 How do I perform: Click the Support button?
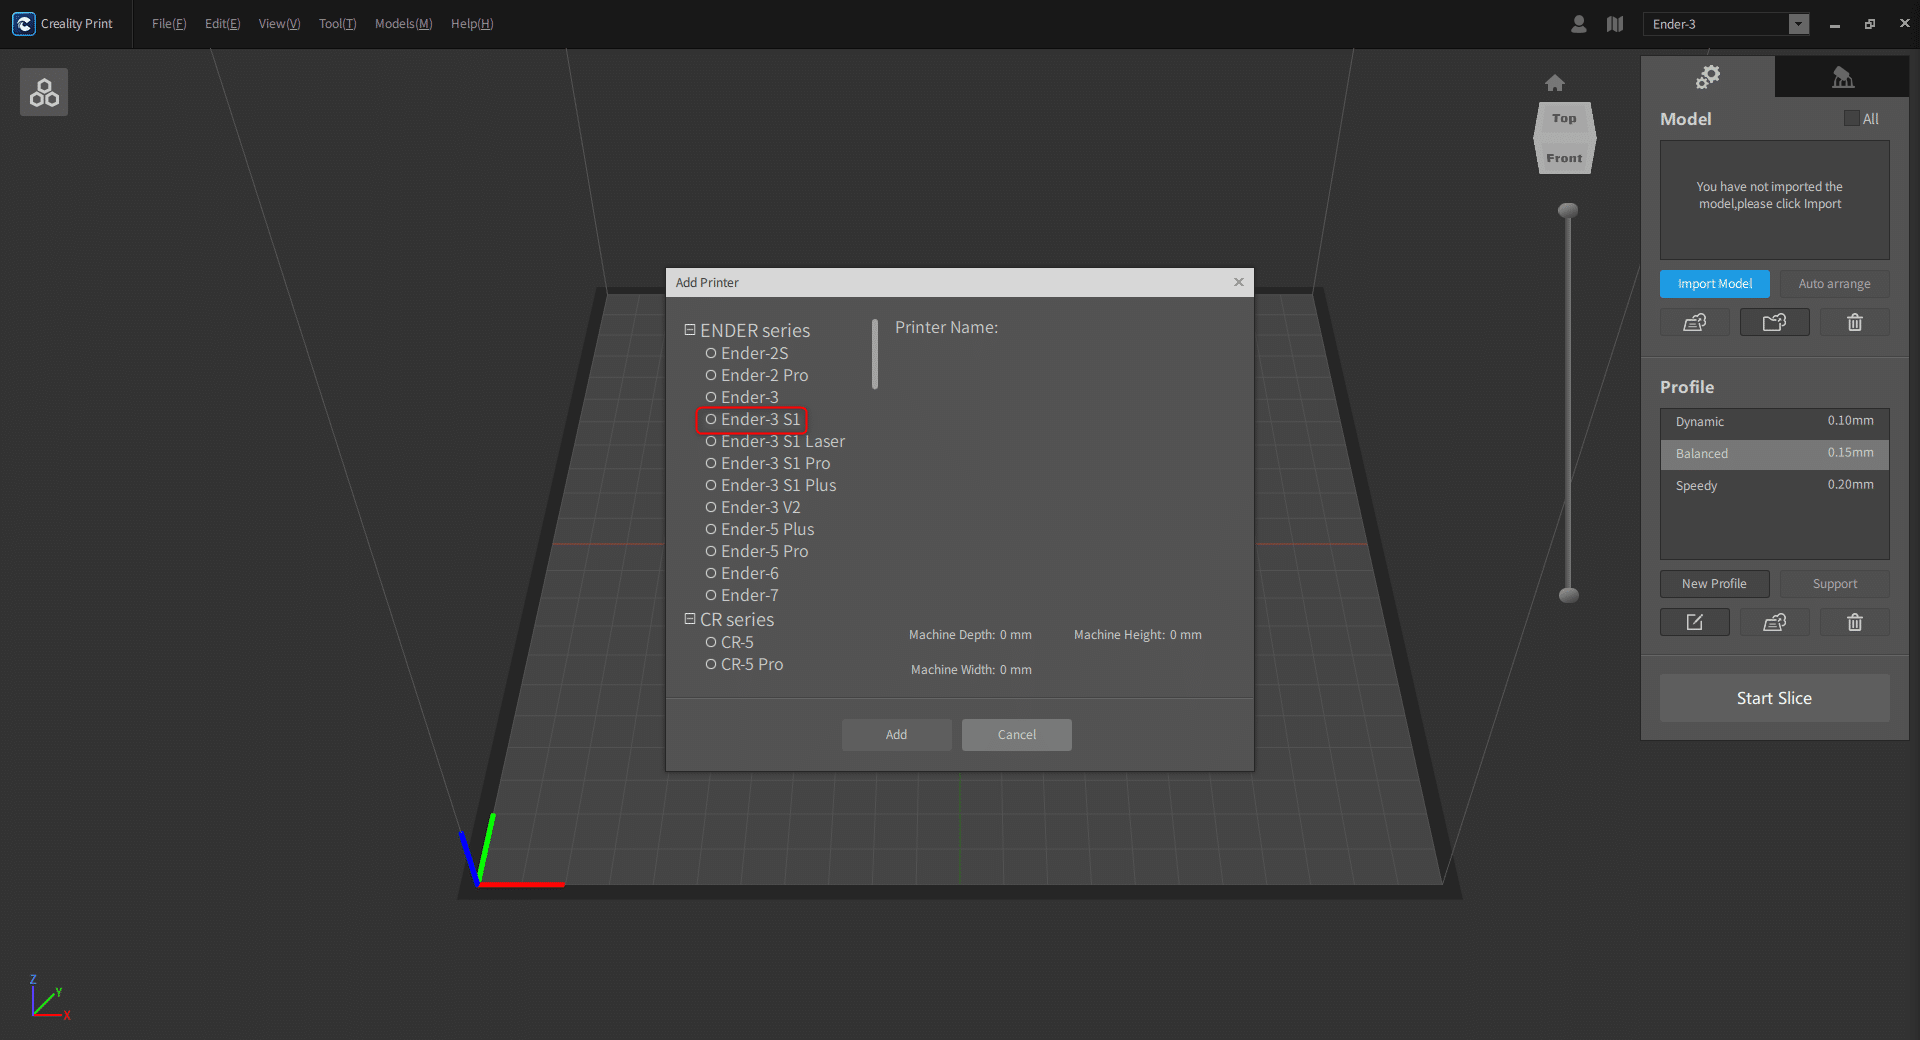[1835, 584]
